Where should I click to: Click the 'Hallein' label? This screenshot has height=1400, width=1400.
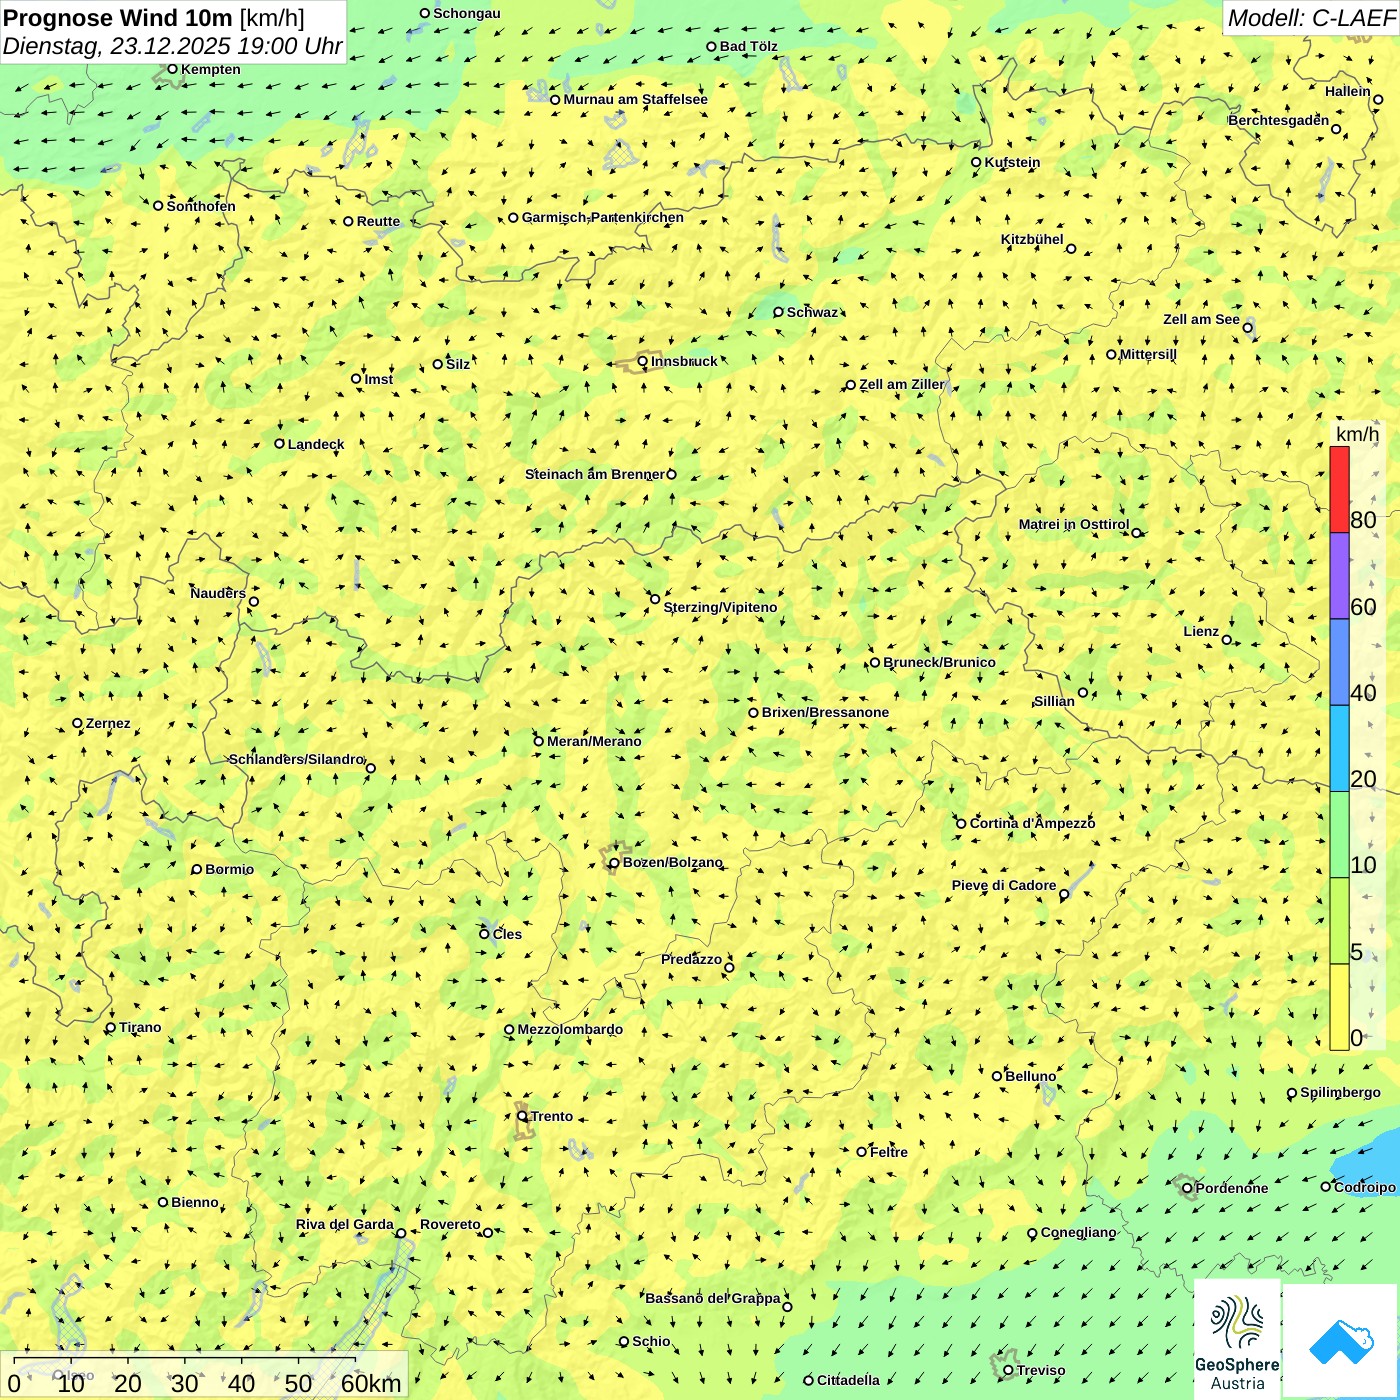[1347, 91]
